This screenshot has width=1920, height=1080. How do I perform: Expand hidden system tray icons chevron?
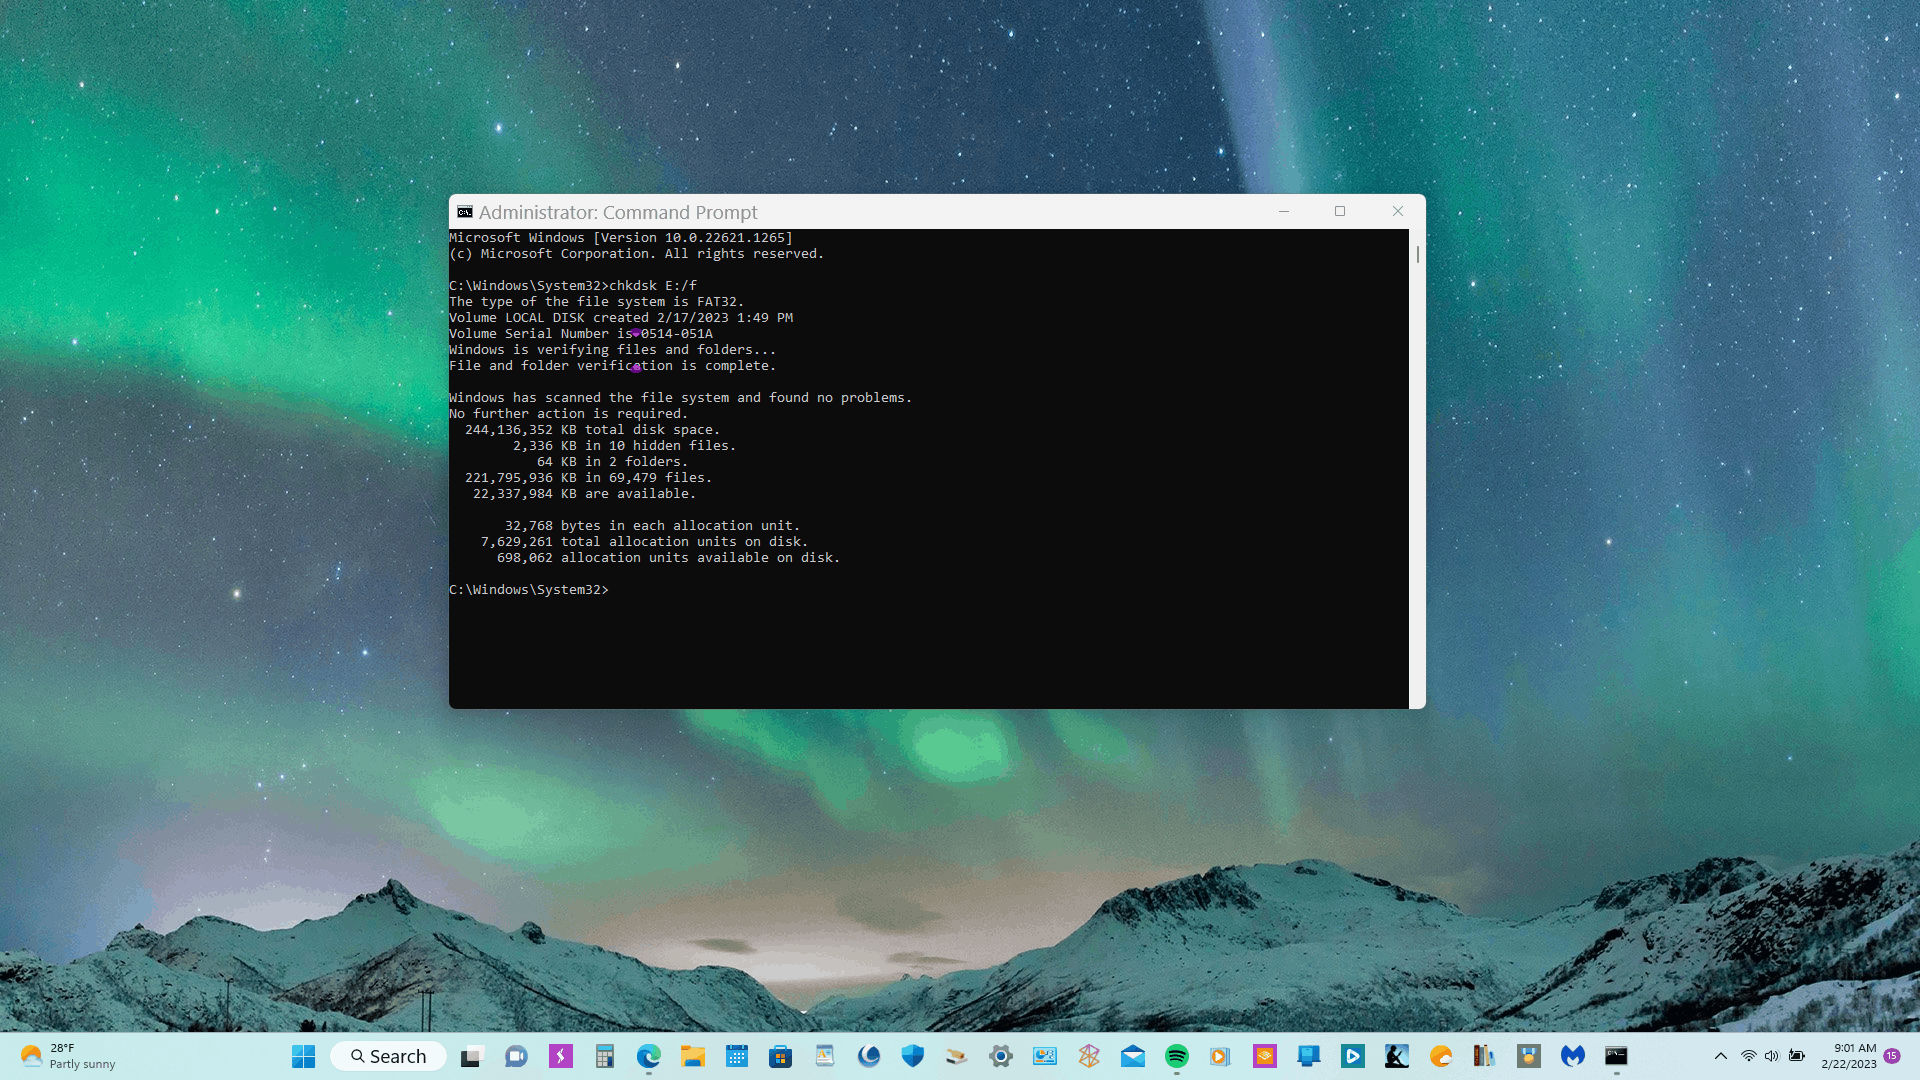click(x=1721, y=1056)
